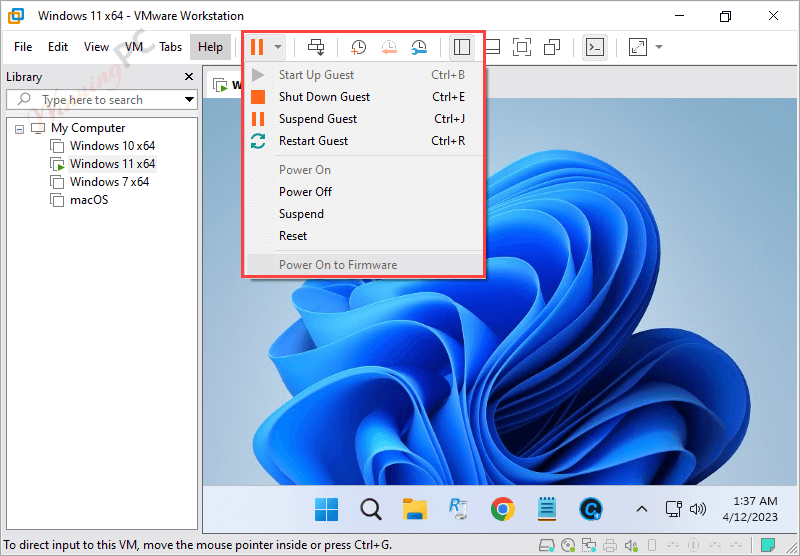Click the network adapter status icon

click(589, 546)
